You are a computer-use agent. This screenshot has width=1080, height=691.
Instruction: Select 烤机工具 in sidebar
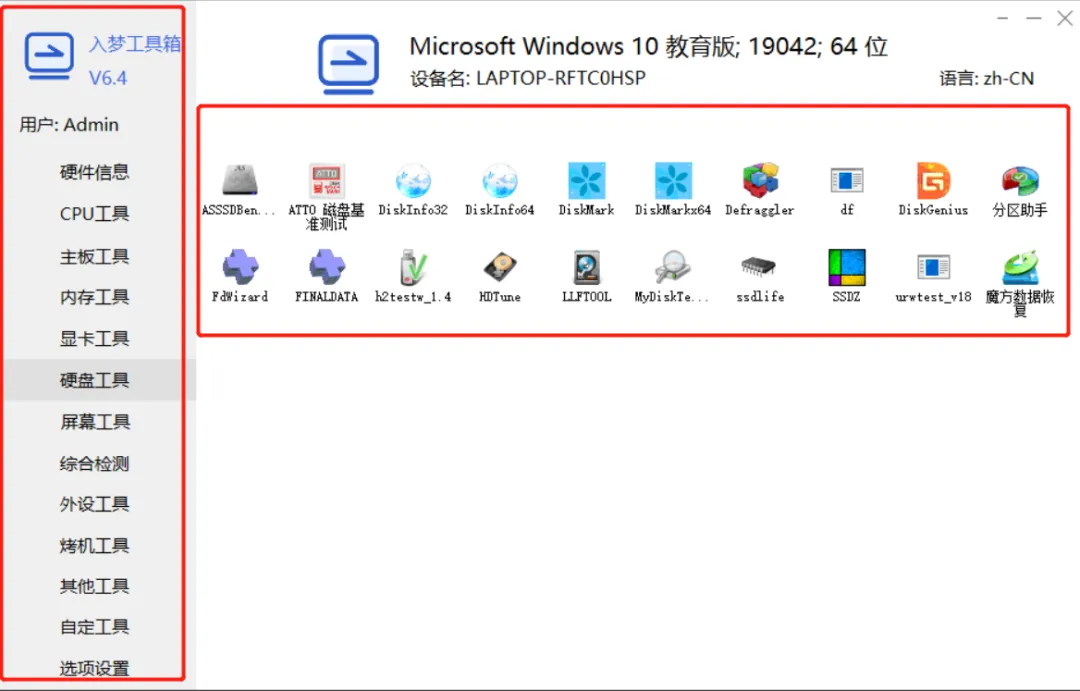pos(94,546)
